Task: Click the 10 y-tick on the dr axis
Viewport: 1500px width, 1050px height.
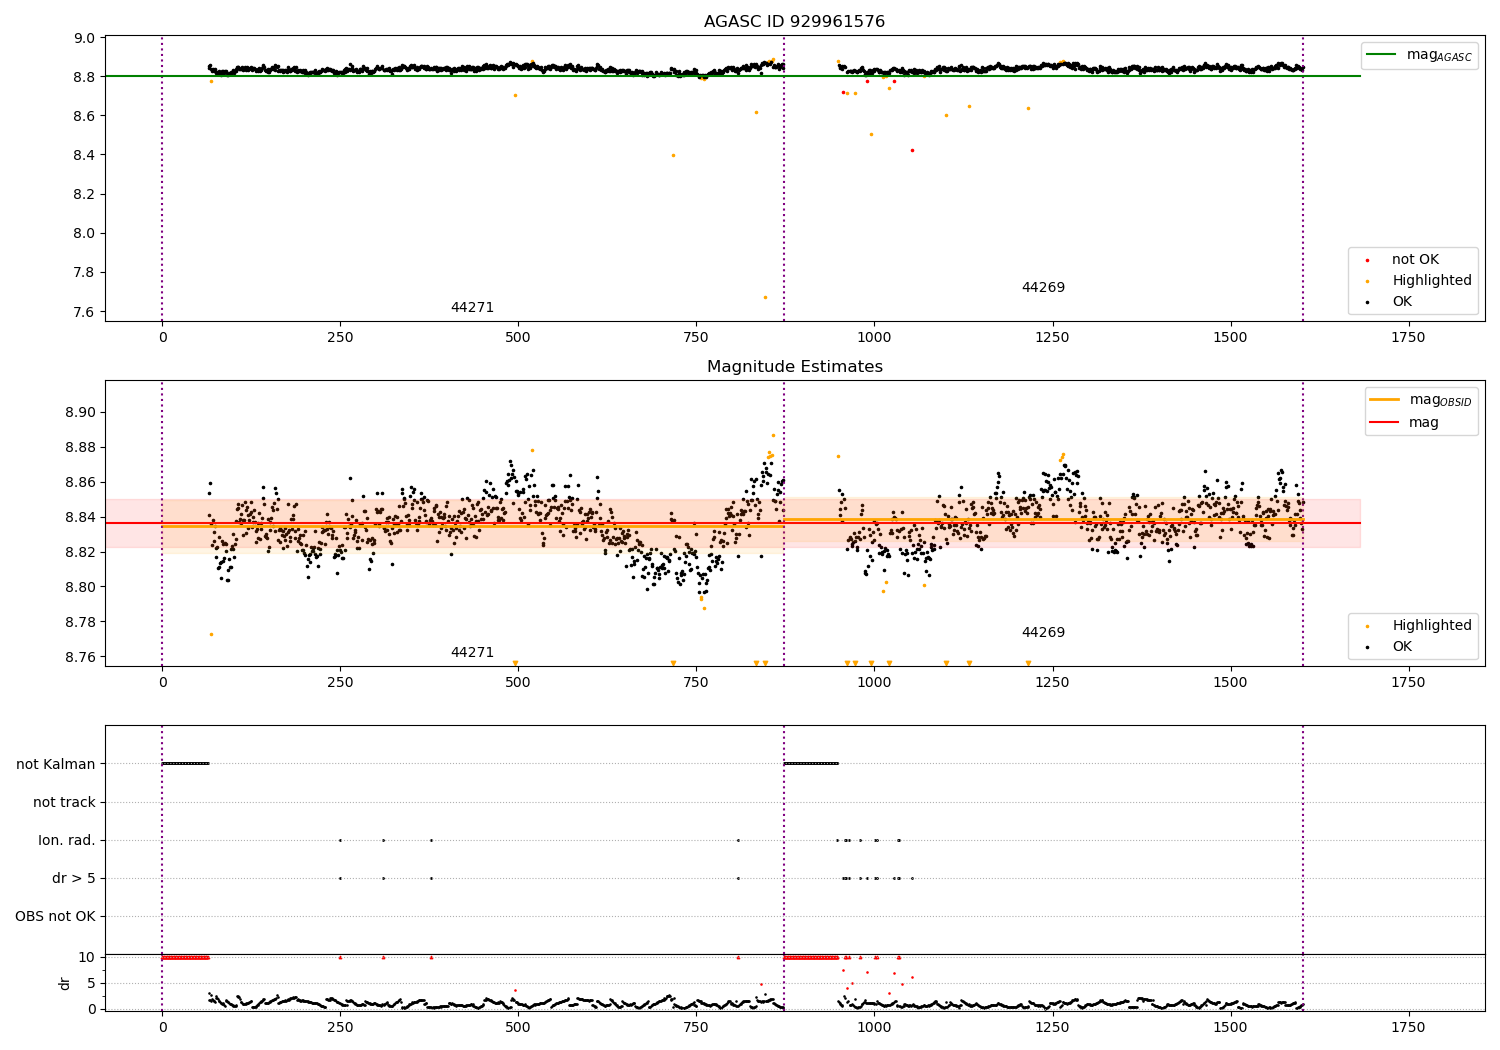Action: click(x=87, y=957)
